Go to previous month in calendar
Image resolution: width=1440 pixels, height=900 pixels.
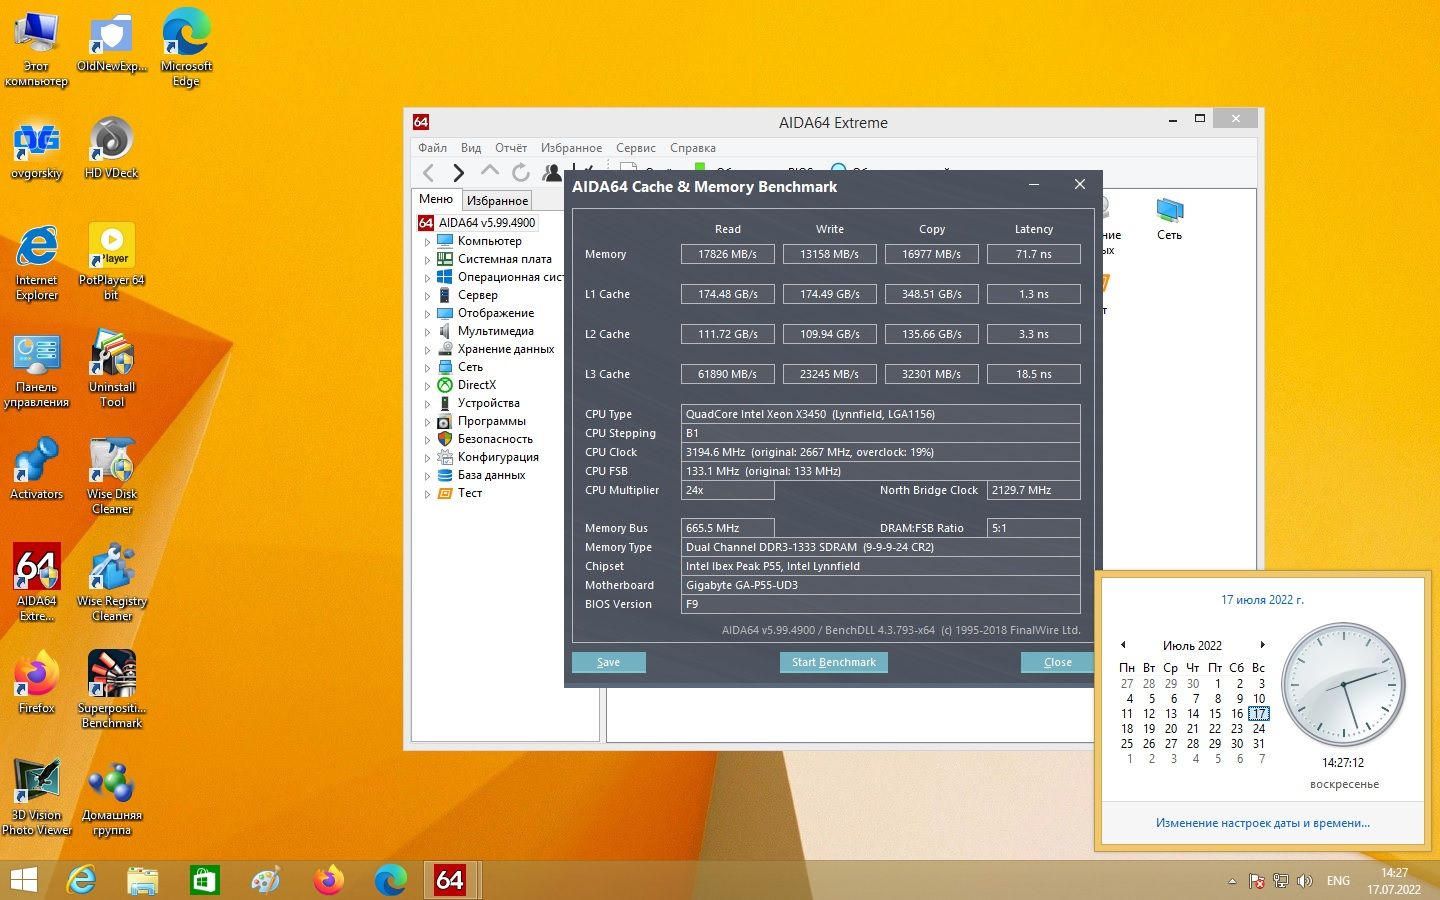pyautogui.click(x=1123, y=645)
